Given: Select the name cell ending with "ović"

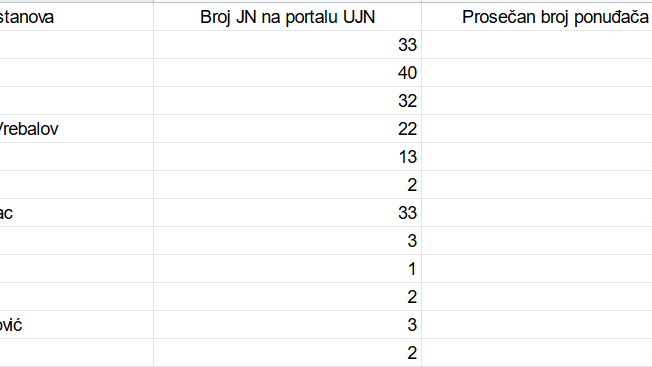Looking at the screenshot, I should pos(77,325).
